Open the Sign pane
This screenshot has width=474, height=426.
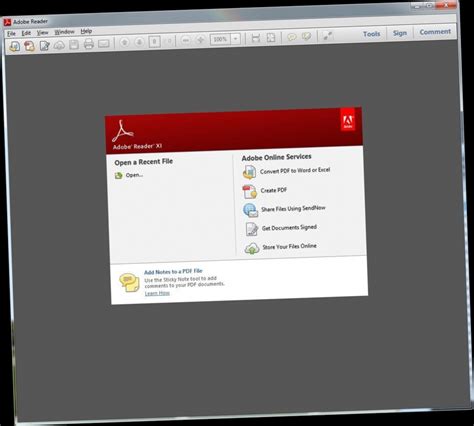pos(400,33)
